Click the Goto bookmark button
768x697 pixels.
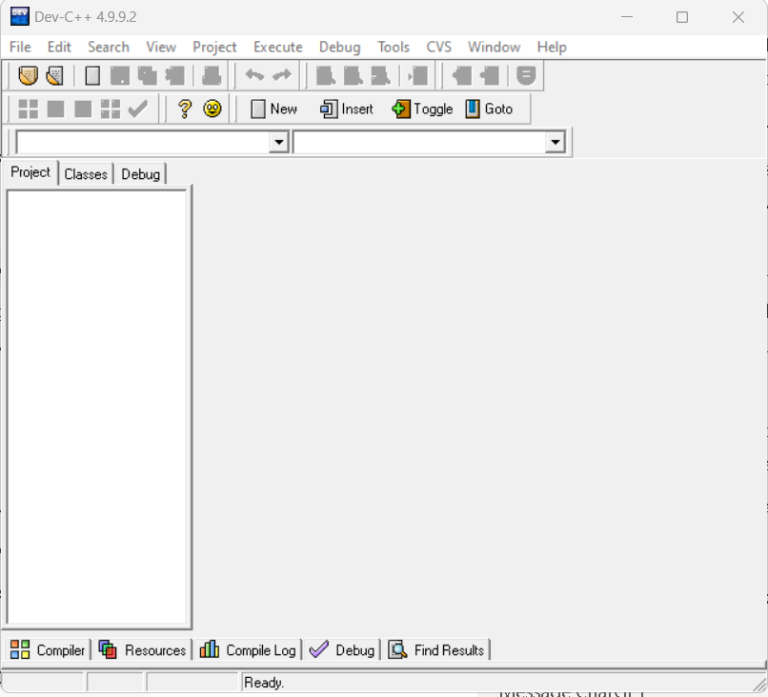(x=489, y=109)
